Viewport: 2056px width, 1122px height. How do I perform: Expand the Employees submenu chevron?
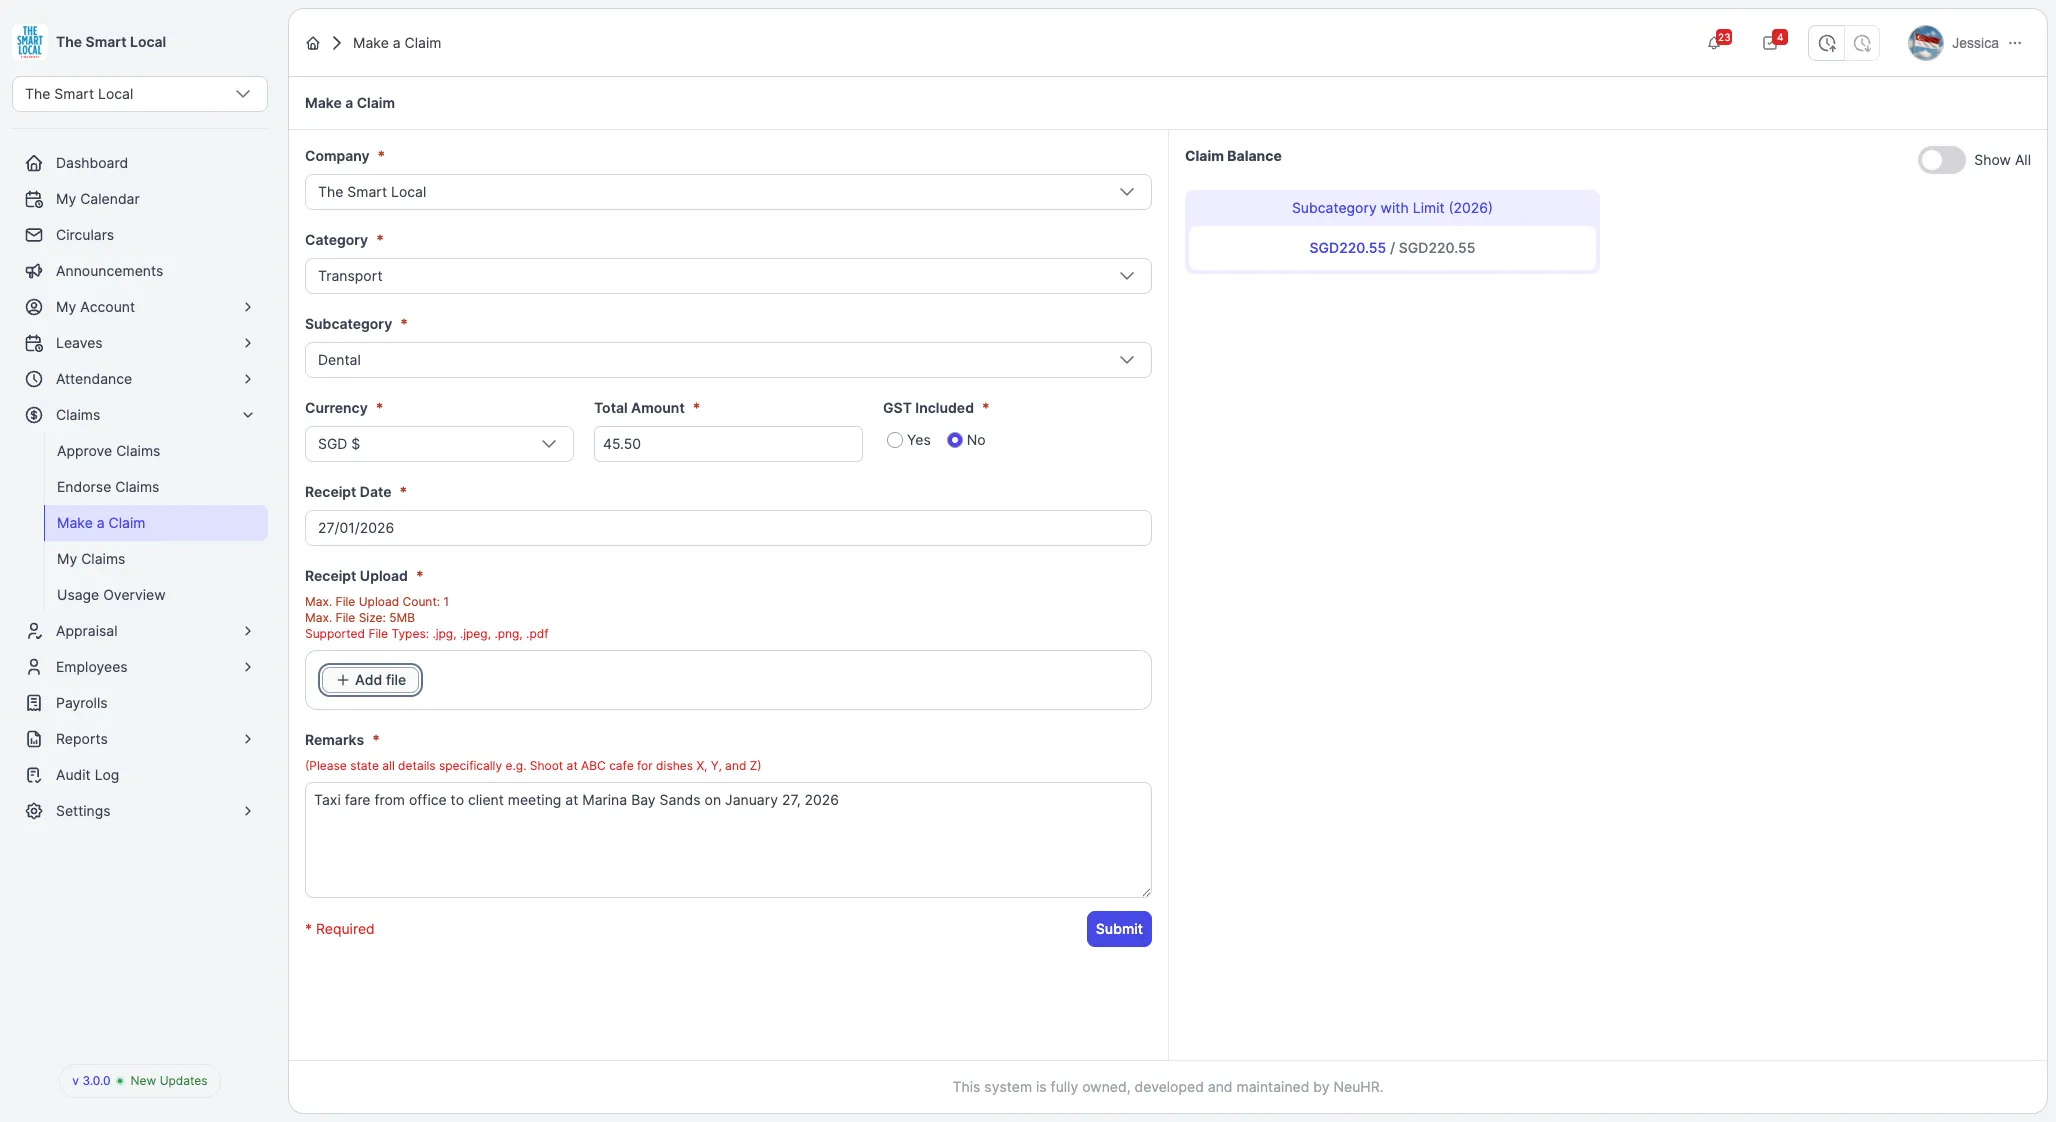click(248, 667)
